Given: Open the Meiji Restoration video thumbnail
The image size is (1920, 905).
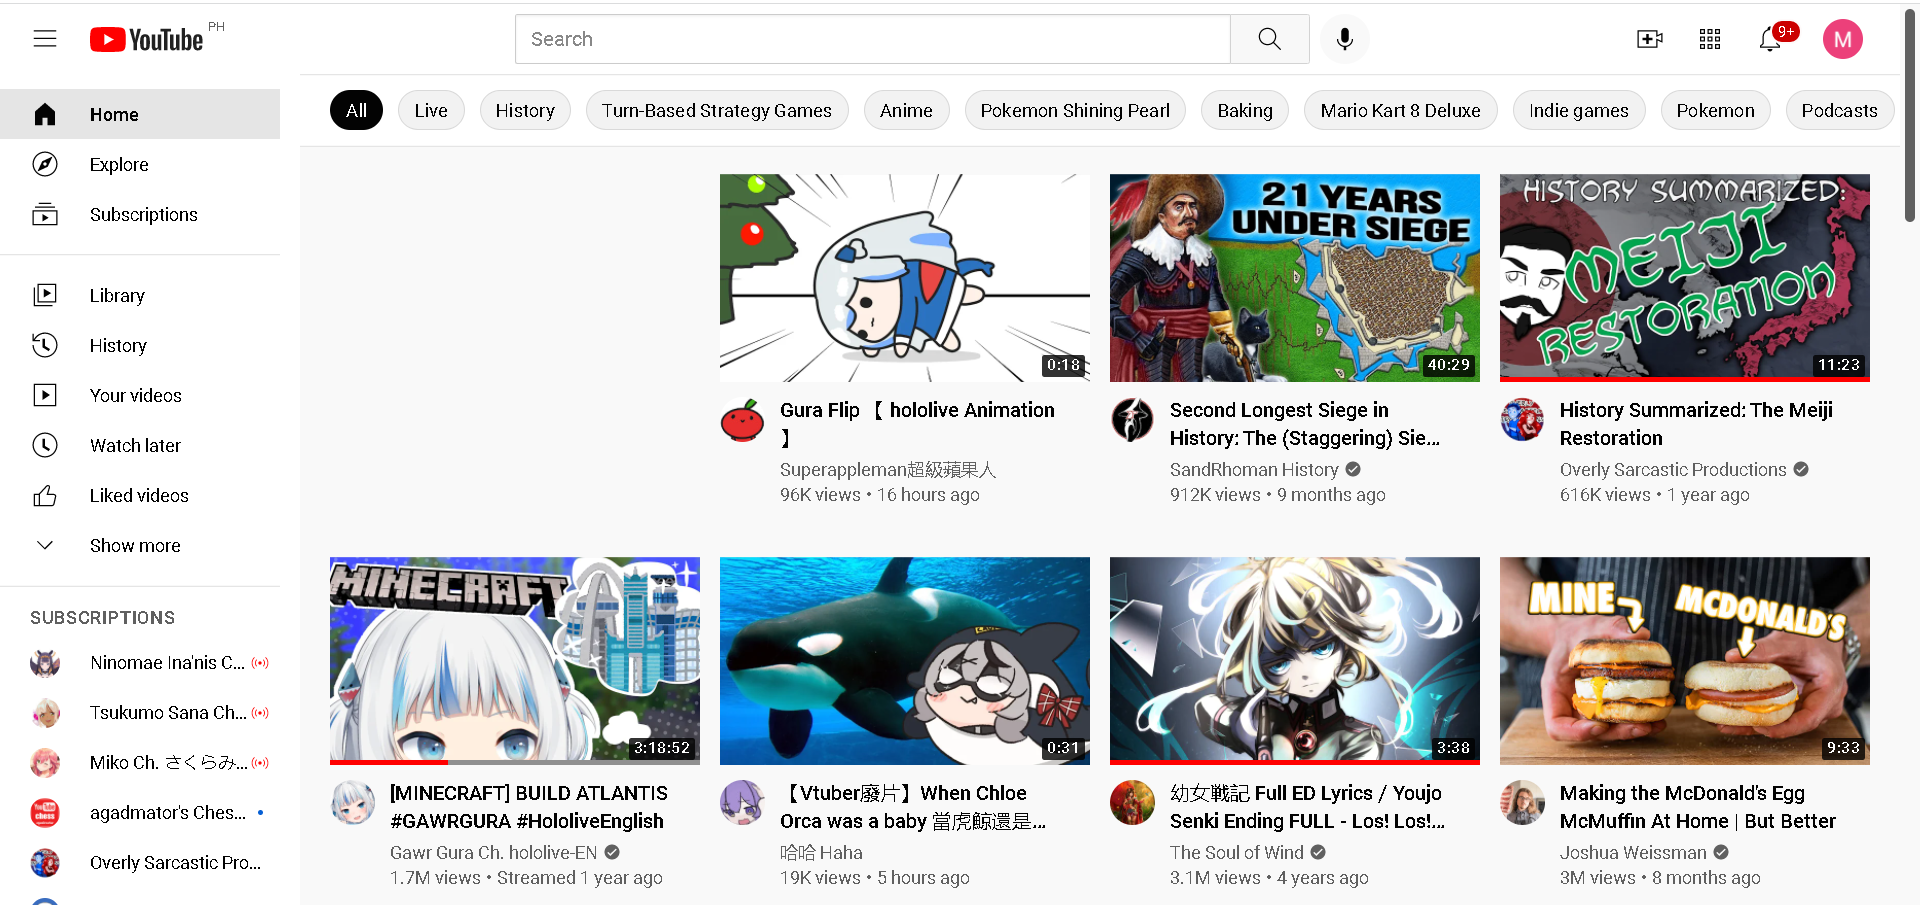Looking at the screenshot, I should 1685,278.
